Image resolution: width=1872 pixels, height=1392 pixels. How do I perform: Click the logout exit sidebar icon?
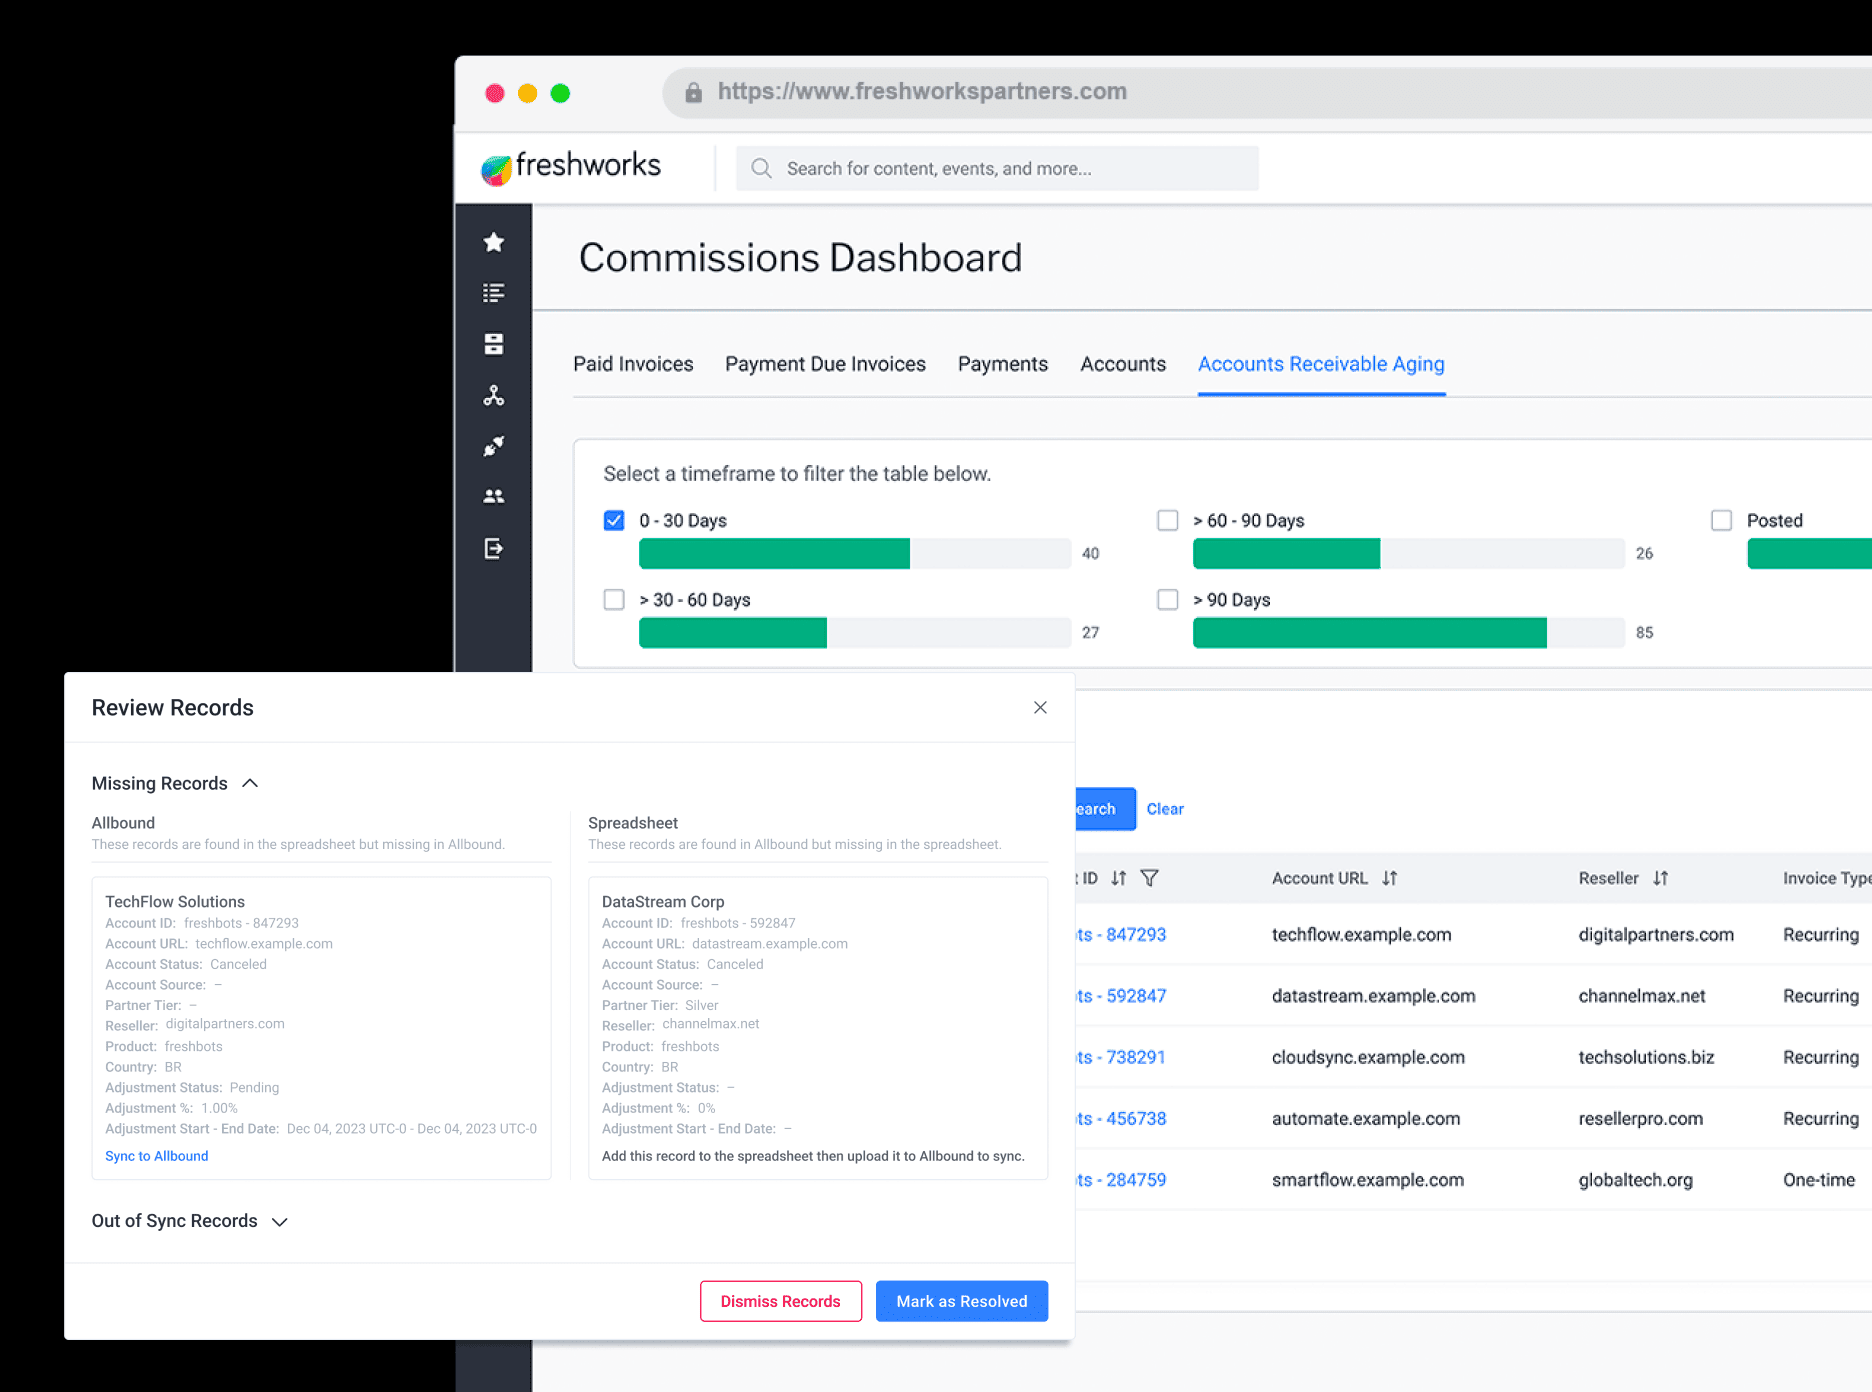point(493,548)
